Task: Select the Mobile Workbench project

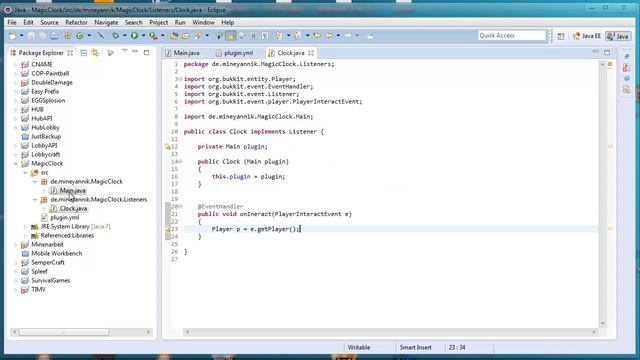Action: click(x=56, y=253)
